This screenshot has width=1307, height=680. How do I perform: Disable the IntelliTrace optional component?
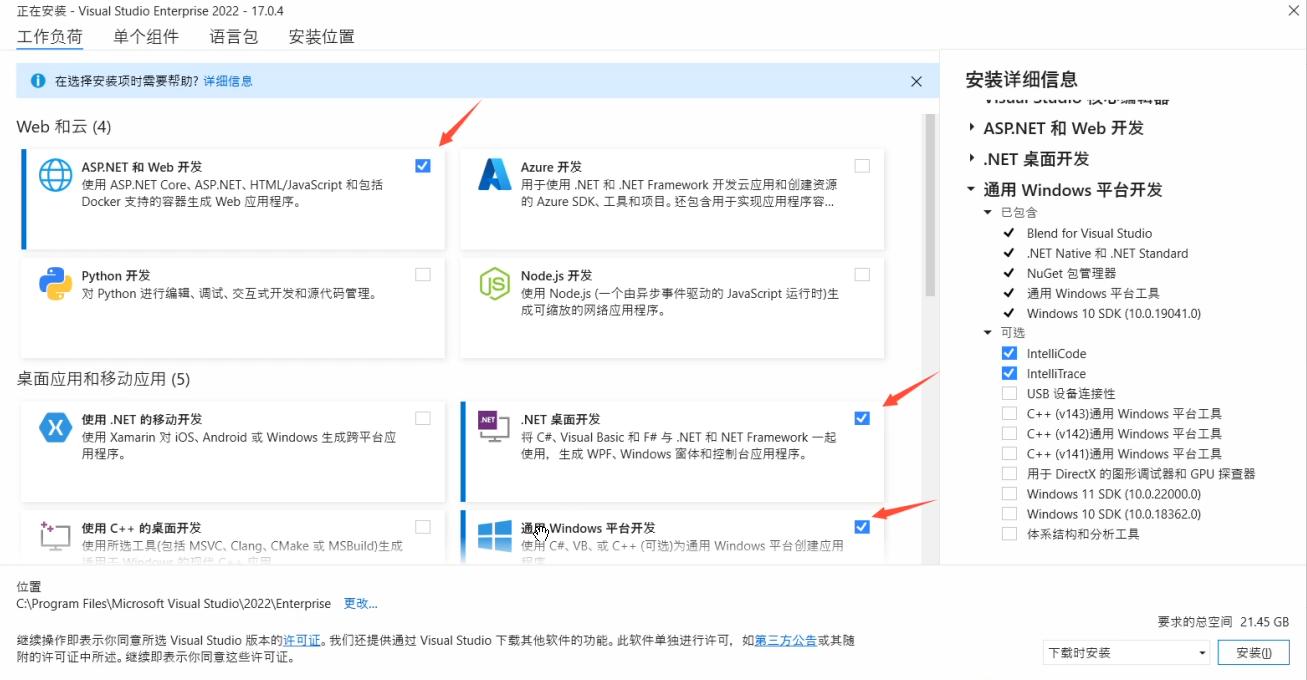(1008, 373)
